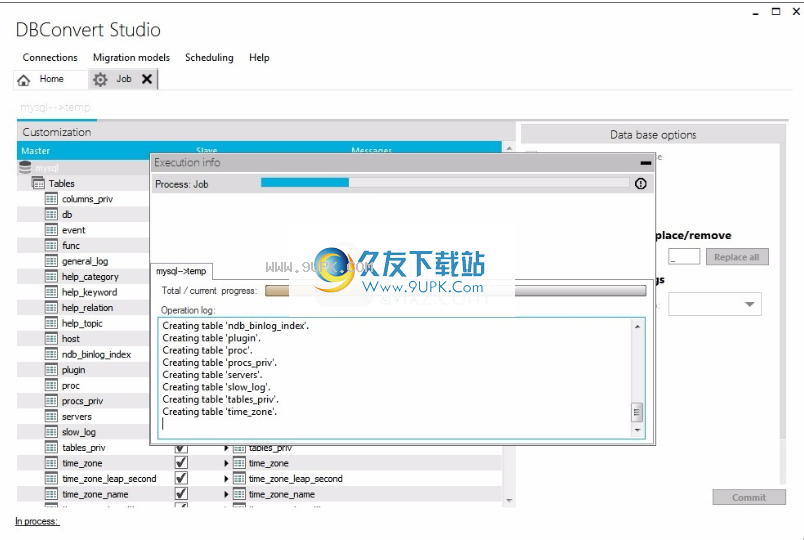Click the Home icon in tab bar
The height and width of the screenshot is (540, 804).
click(x=24, y=80)
